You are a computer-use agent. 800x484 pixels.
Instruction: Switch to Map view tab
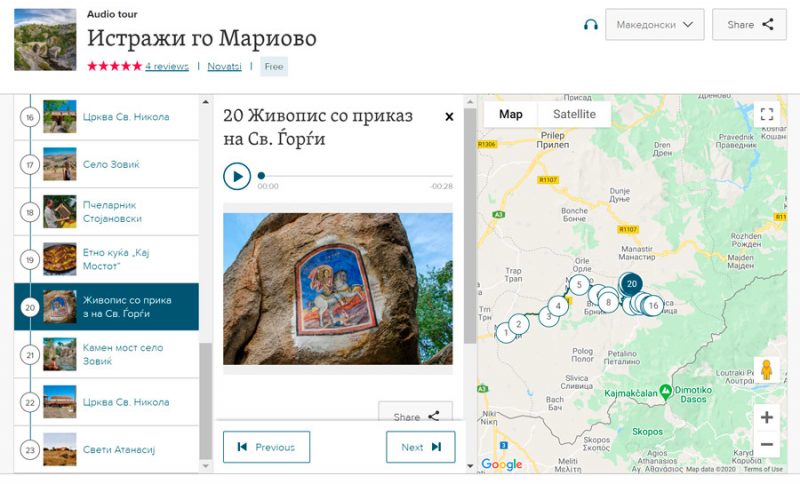[510, 114]
